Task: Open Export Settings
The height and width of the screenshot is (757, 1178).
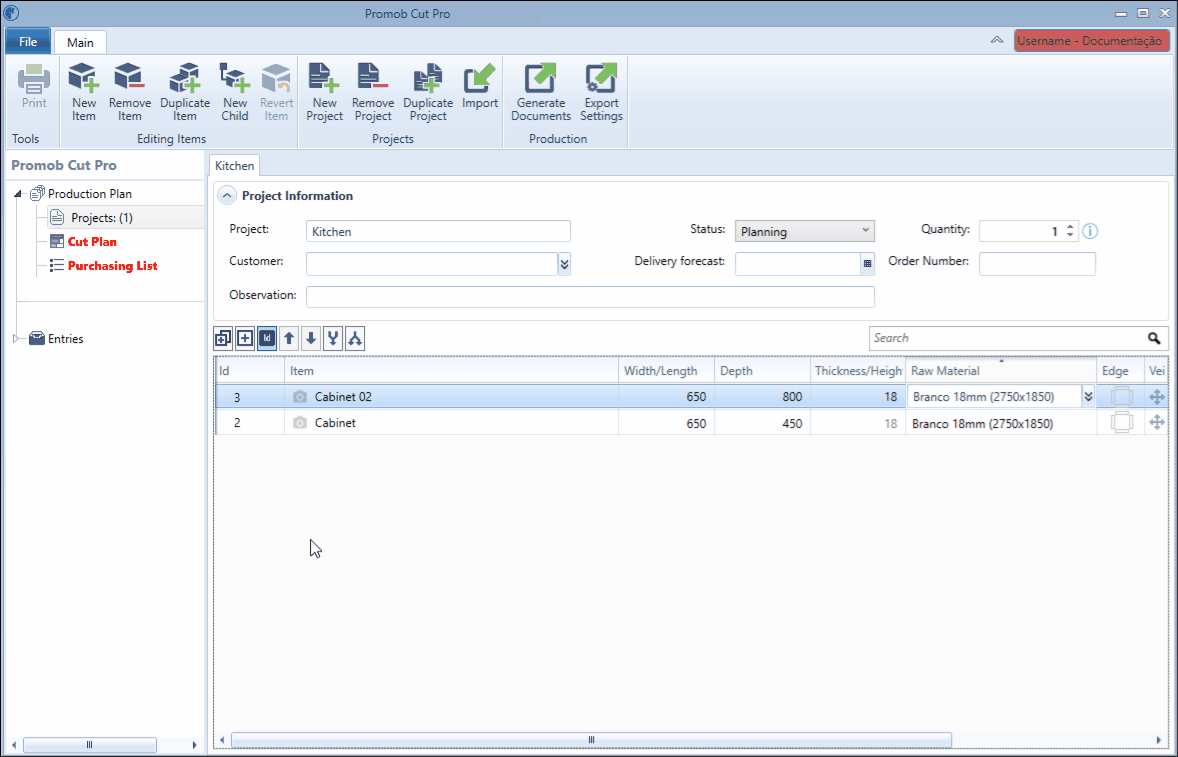Action: click(601, 92)
